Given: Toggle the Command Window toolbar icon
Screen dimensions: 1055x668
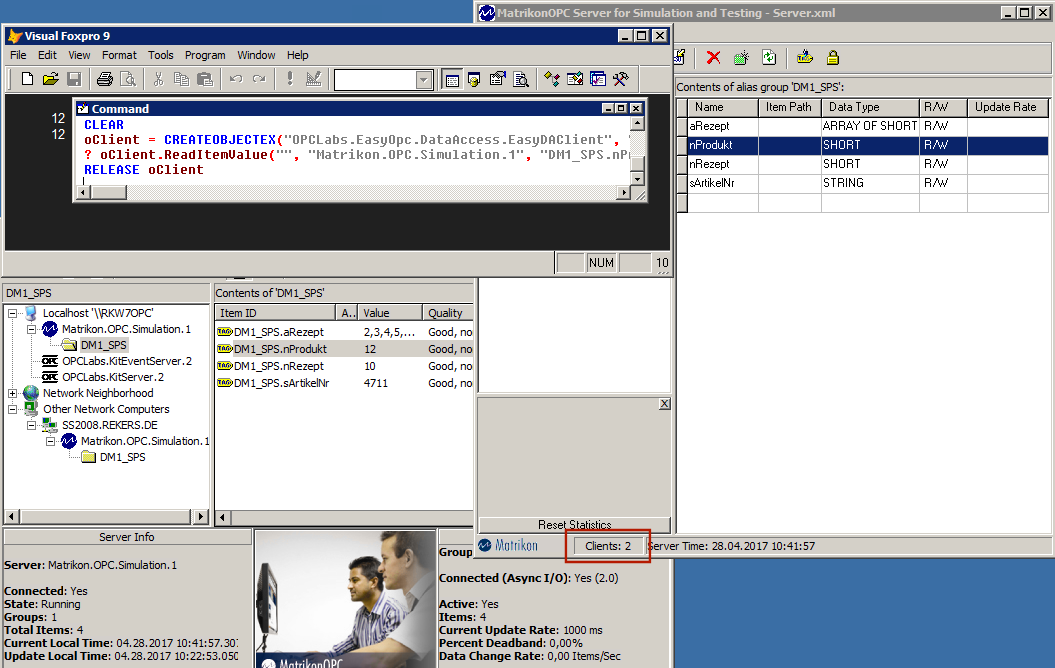Looking at the screenshot, I should tap(452, 80).
